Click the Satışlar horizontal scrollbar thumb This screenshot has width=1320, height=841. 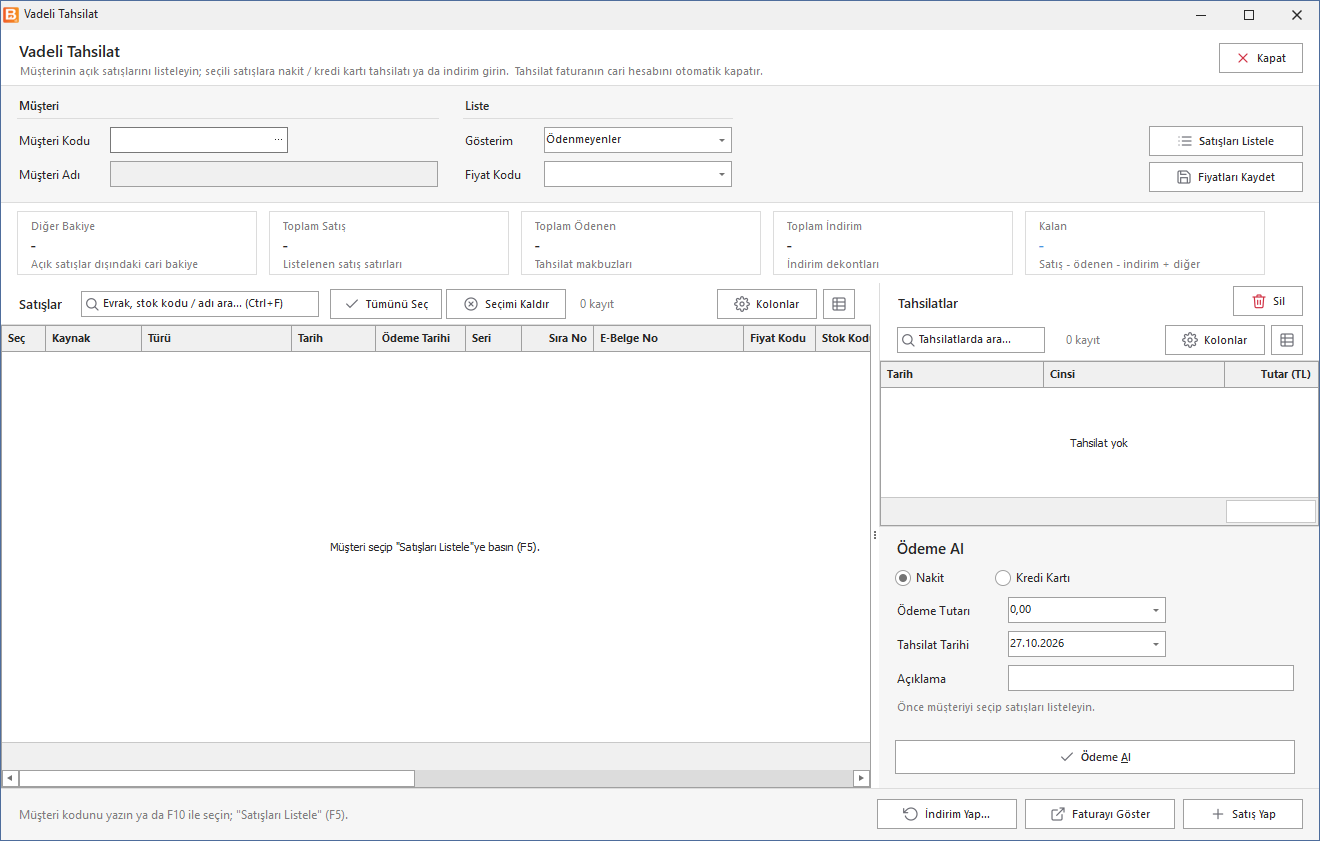[217, 778]
